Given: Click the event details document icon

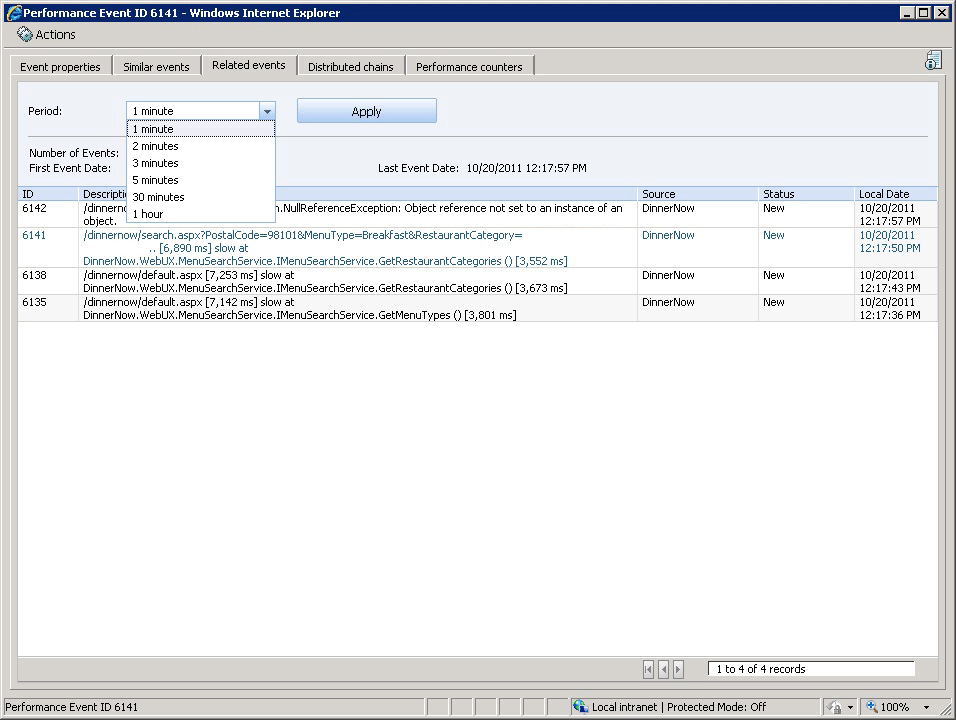Looking at the screenshot, I should point(932,60).
